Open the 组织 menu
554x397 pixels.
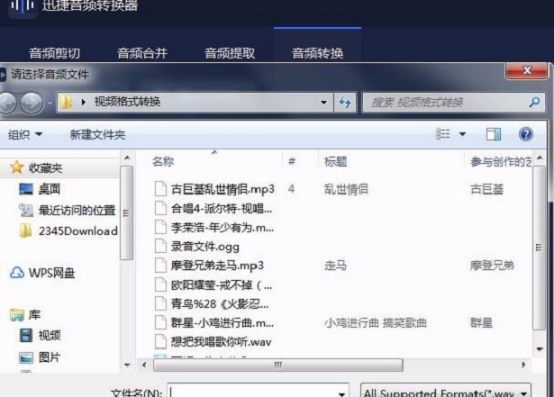point(25,135)
